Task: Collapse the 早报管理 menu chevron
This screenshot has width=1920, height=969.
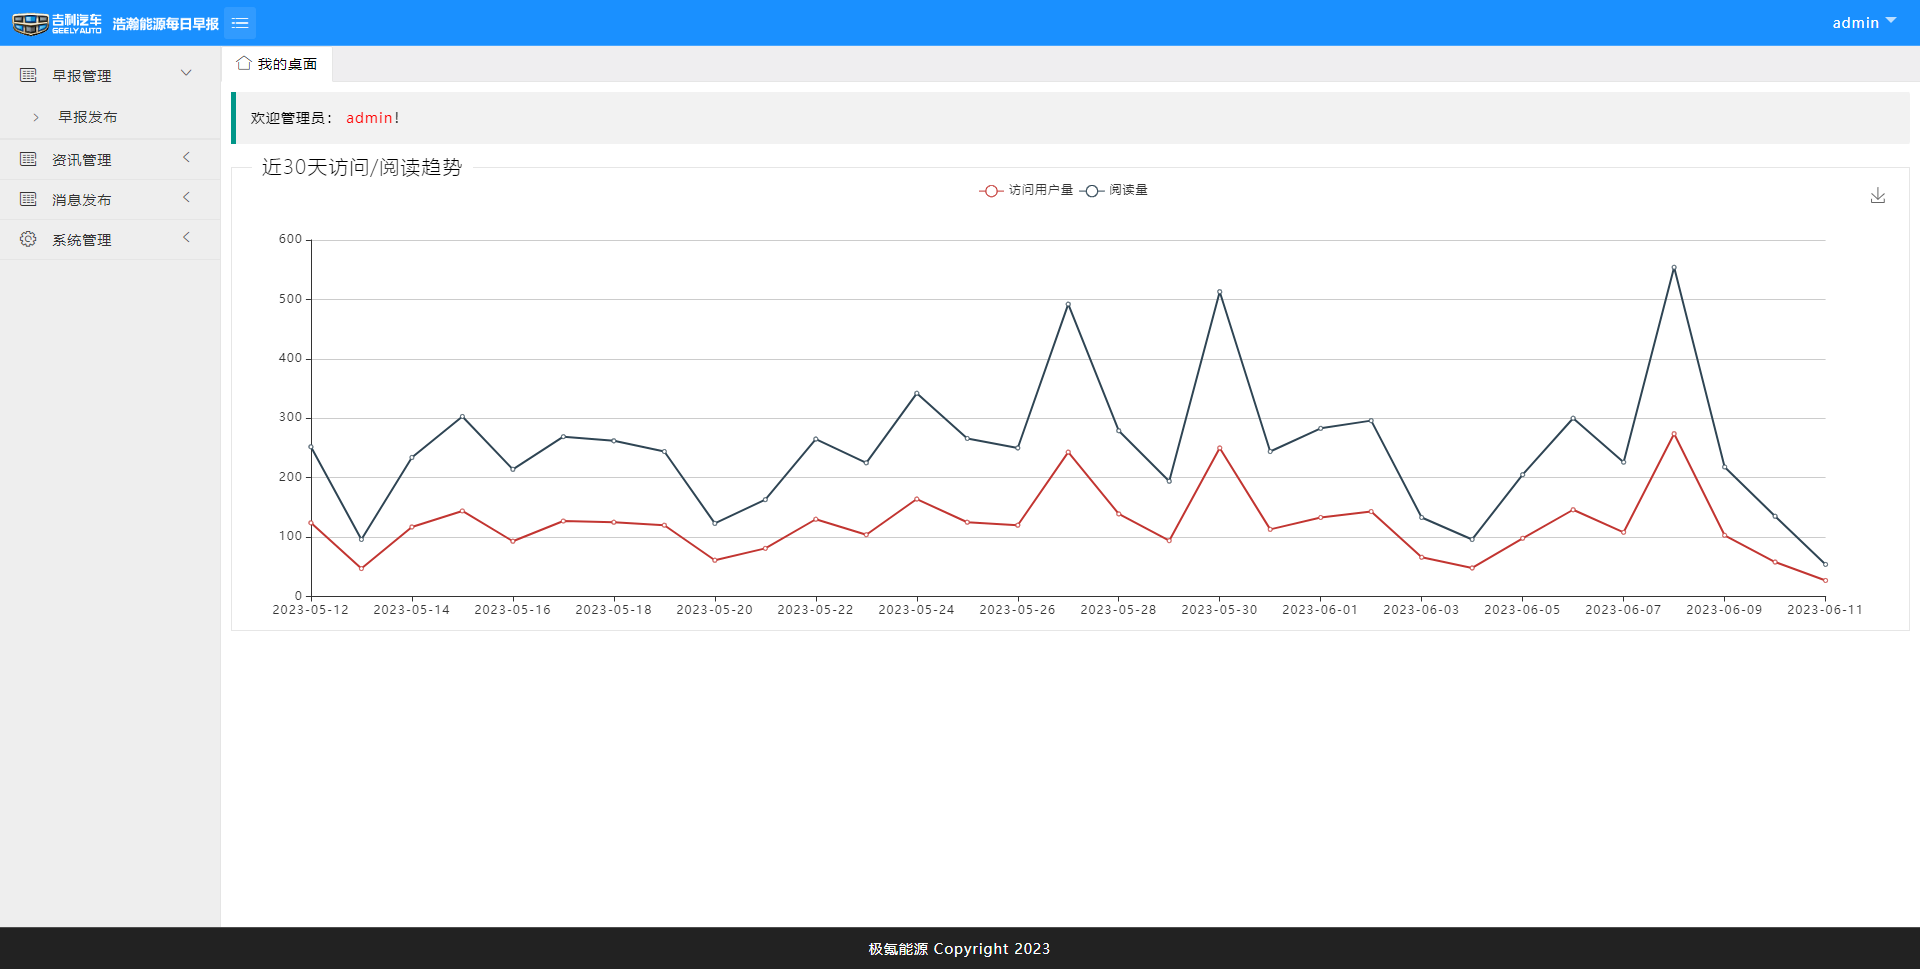Action: tap(186, 73)
